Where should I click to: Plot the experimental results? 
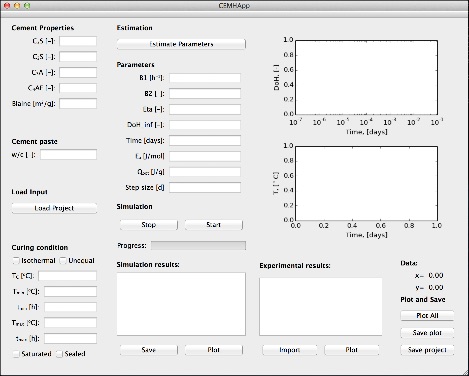[352, 350]
